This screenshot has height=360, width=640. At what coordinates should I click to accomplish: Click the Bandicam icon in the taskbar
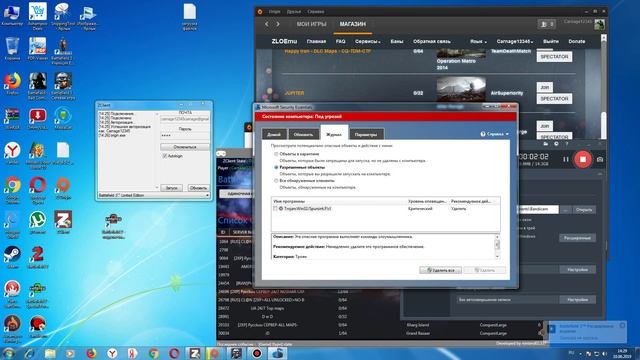click(x=257, y=353)
